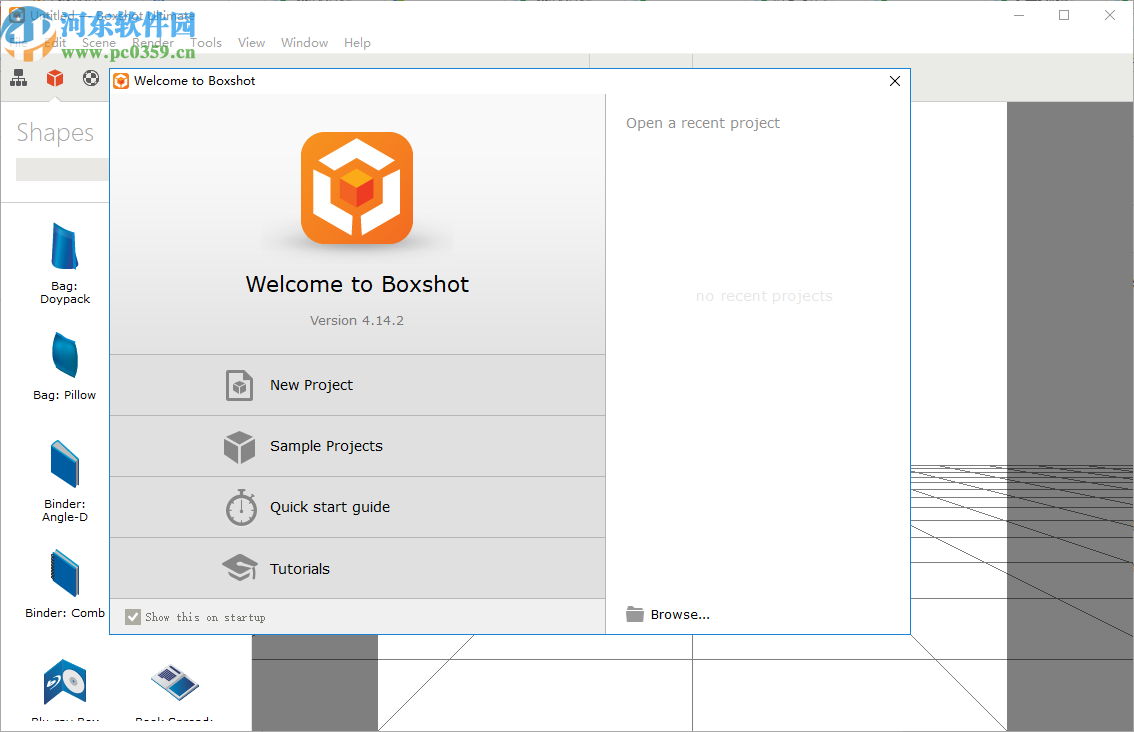Click the Shapes search field
The width and height of the screenshot is (1134, 732).
point(62,170)
